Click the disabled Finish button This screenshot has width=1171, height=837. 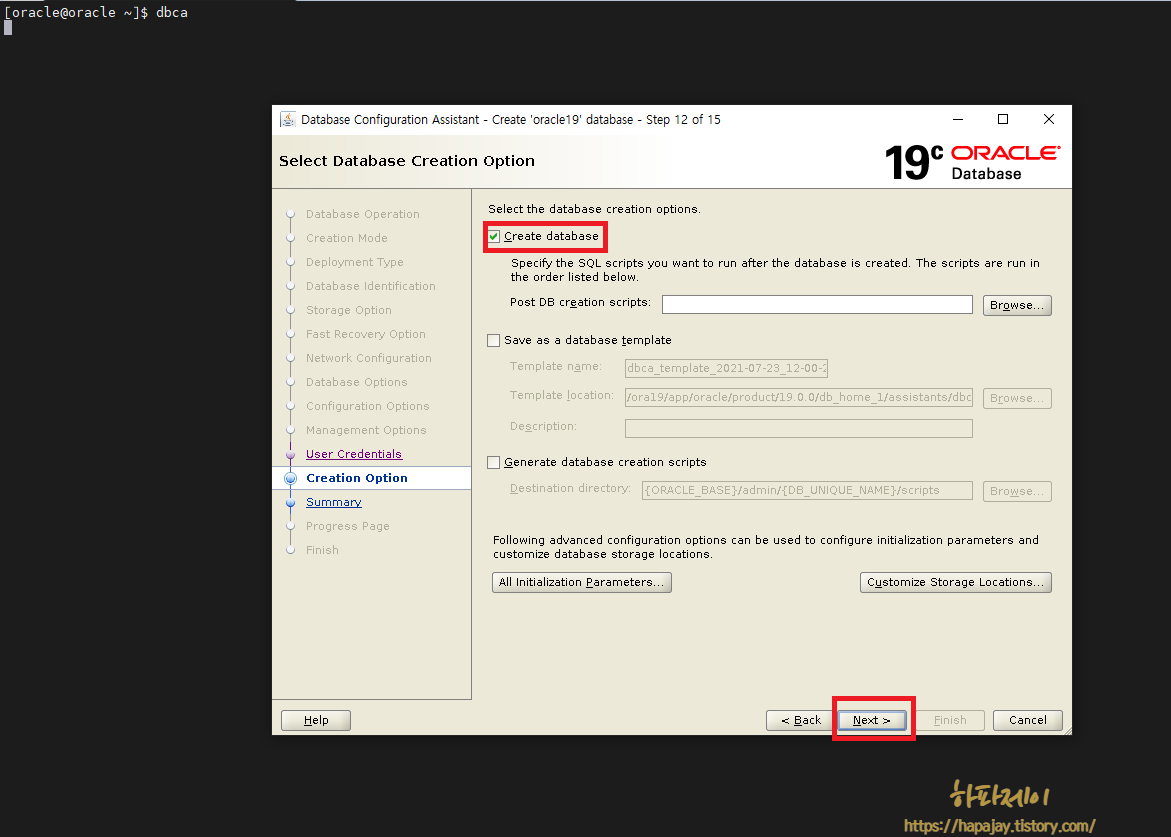949,721
